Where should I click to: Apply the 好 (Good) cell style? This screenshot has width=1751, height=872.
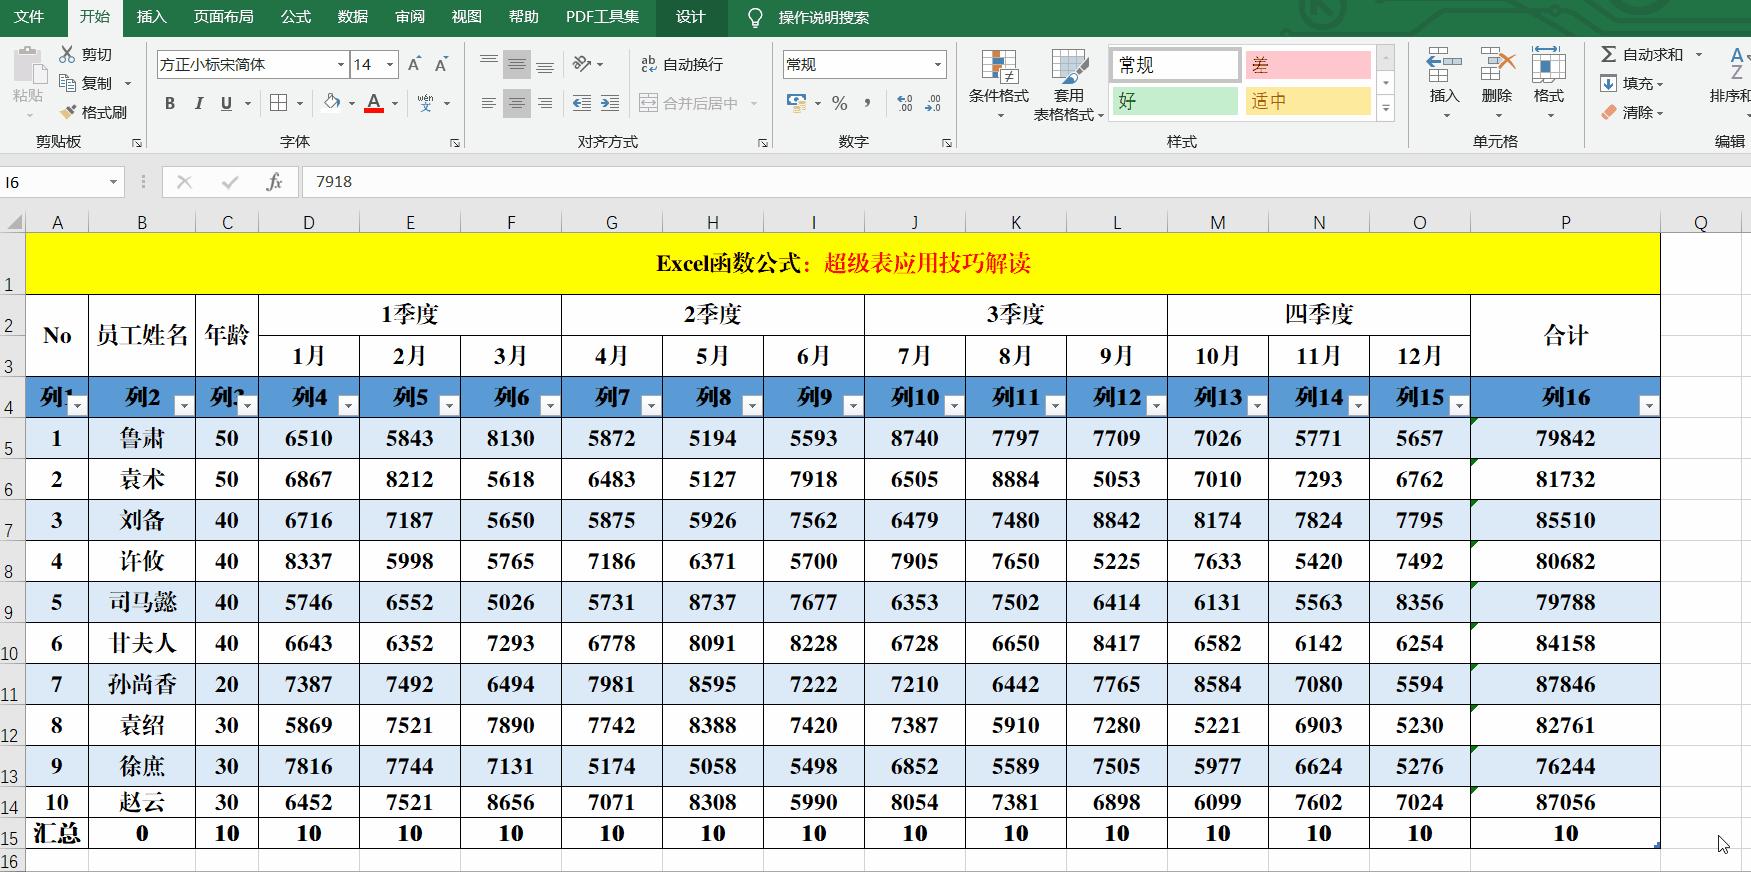click(x=1175, y=101)
